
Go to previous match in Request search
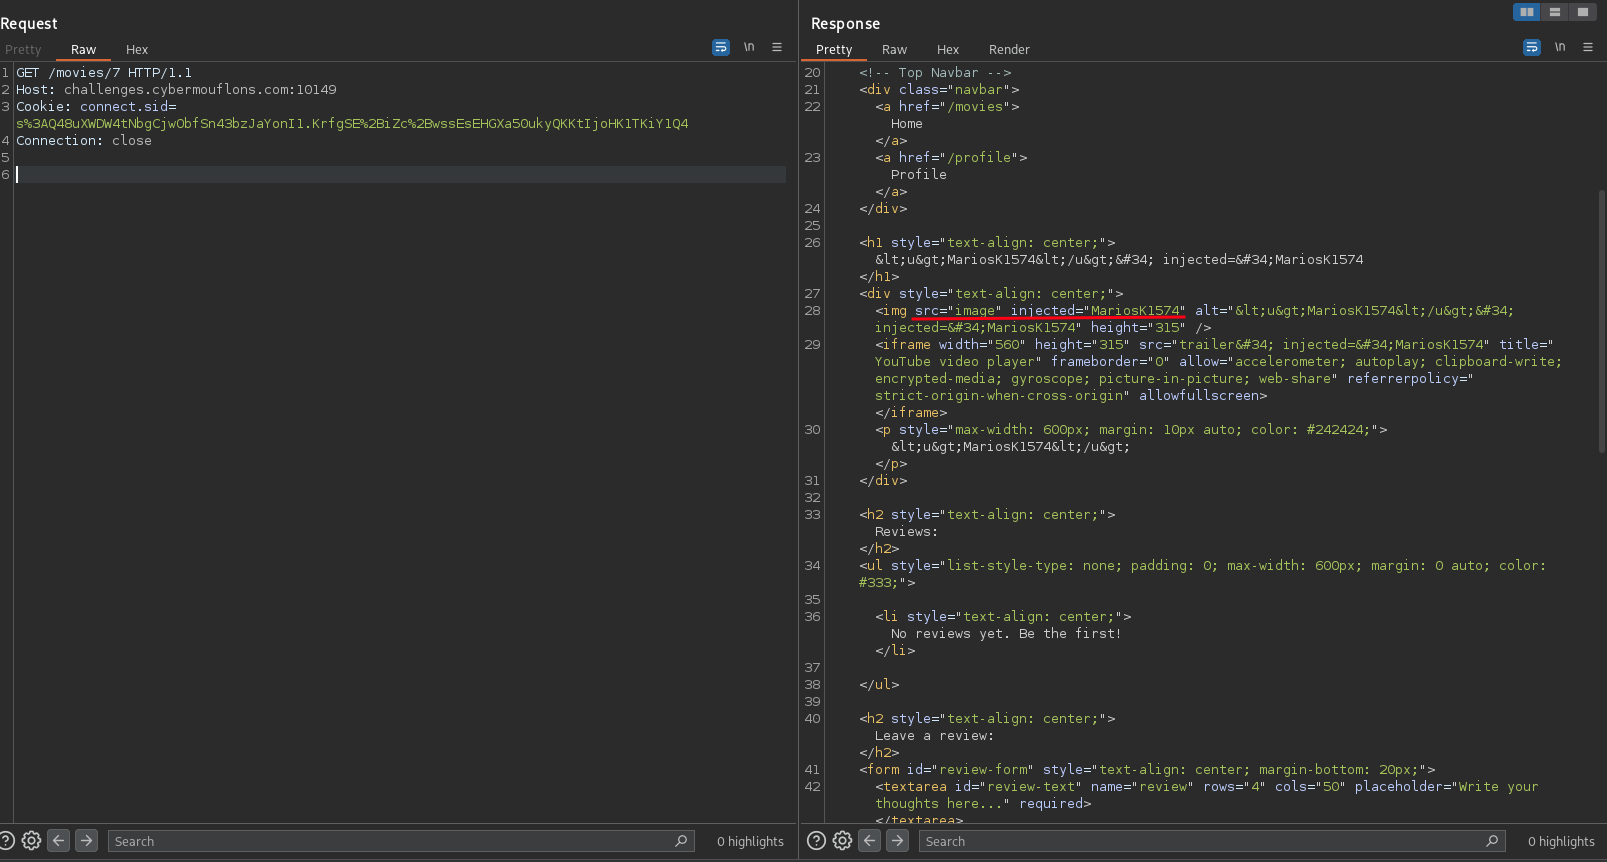[x=59, y=841]
